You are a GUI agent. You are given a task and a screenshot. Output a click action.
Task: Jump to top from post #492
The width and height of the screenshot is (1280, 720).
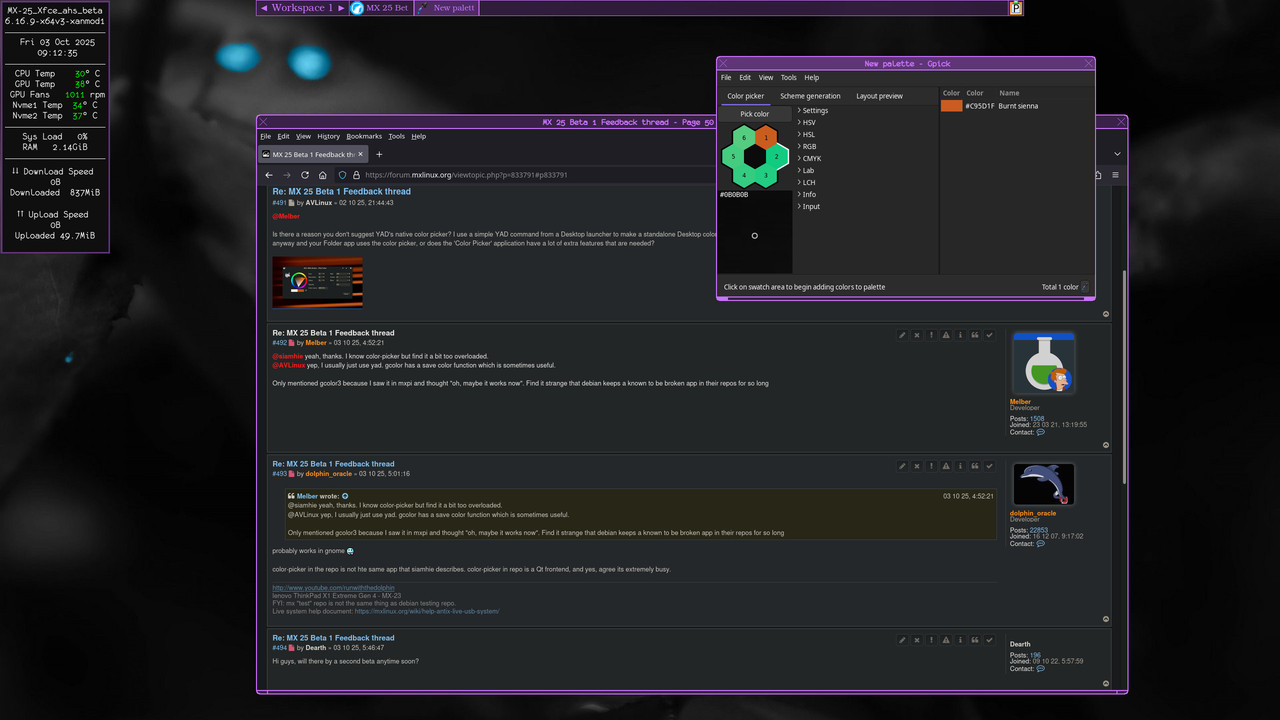pos(1105,445)
